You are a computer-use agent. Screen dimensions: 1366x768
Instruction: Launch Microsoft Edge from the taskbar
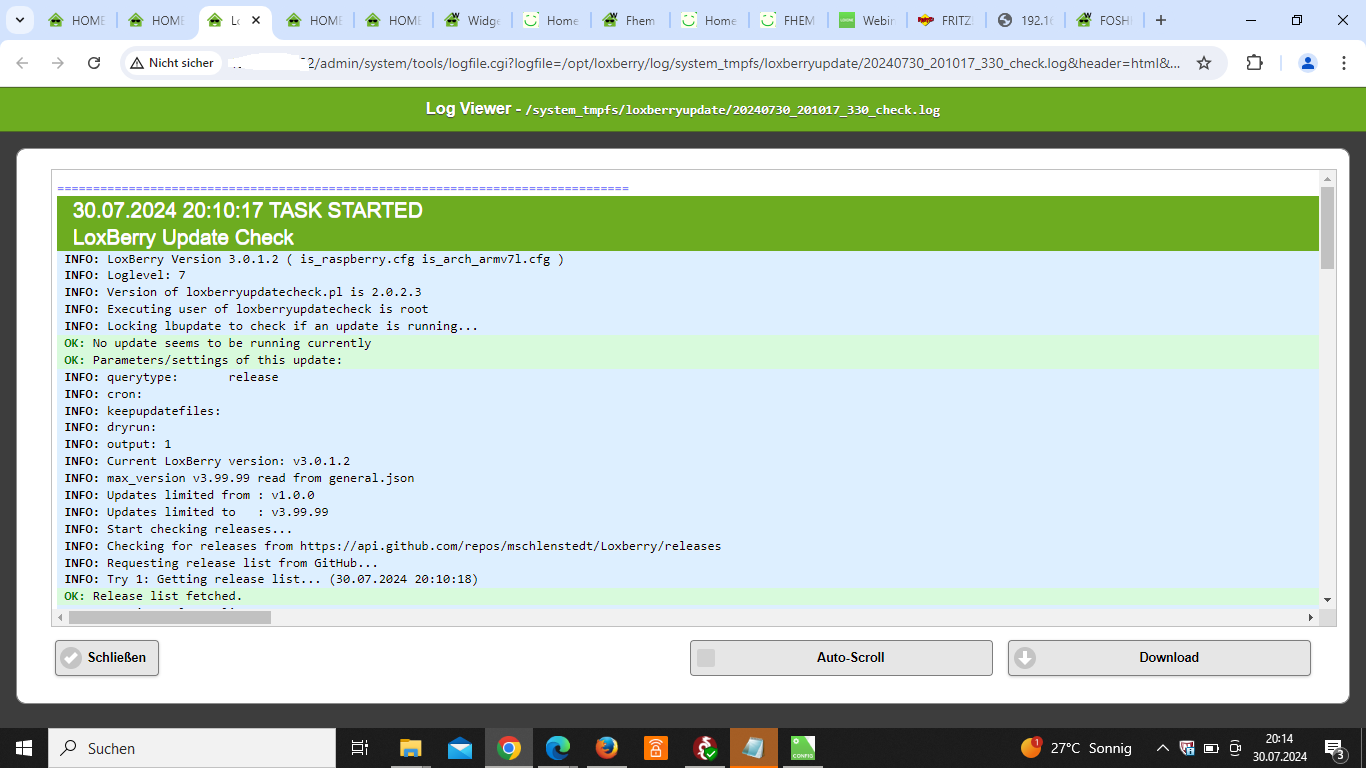558,748
